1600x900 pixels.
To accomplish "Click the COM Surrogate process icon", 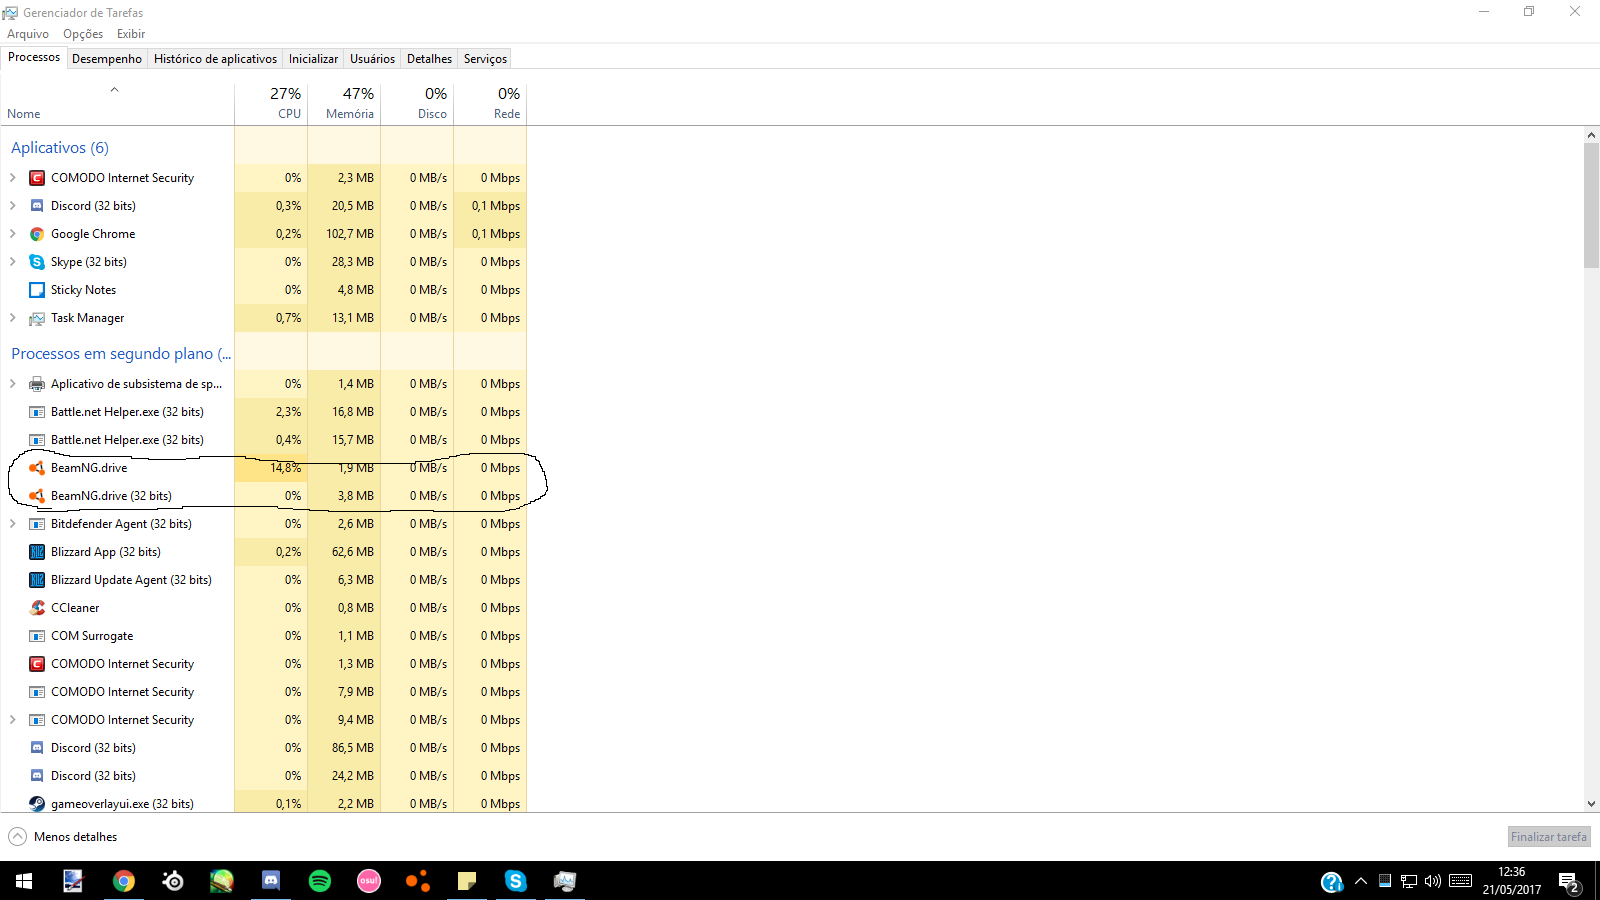I will pyautogui.click(x=37, y=636).
